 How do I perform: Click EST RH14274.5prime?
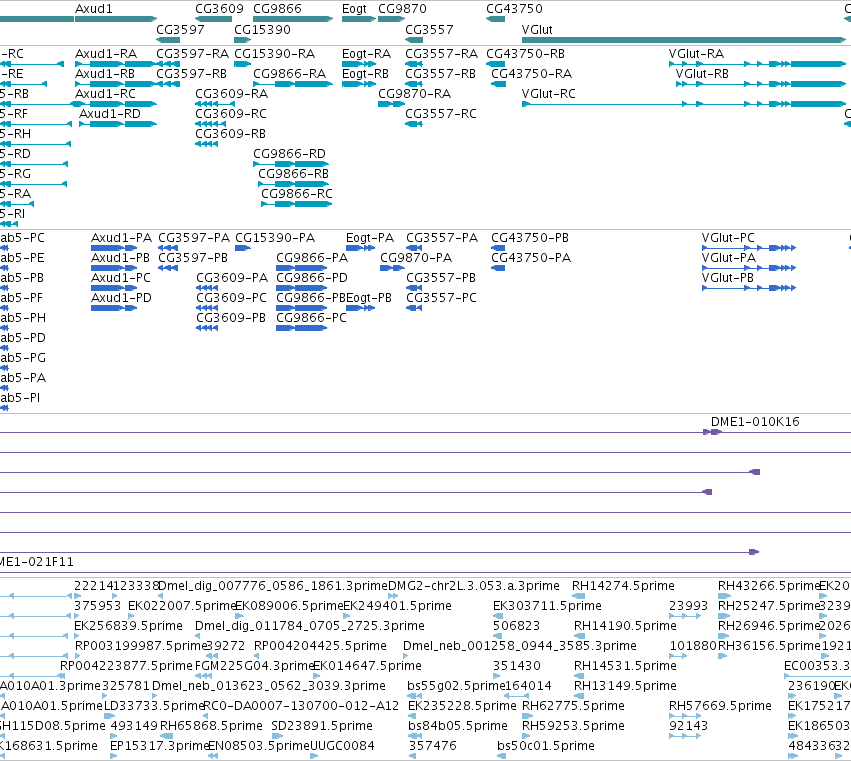(x=623, y=586)
